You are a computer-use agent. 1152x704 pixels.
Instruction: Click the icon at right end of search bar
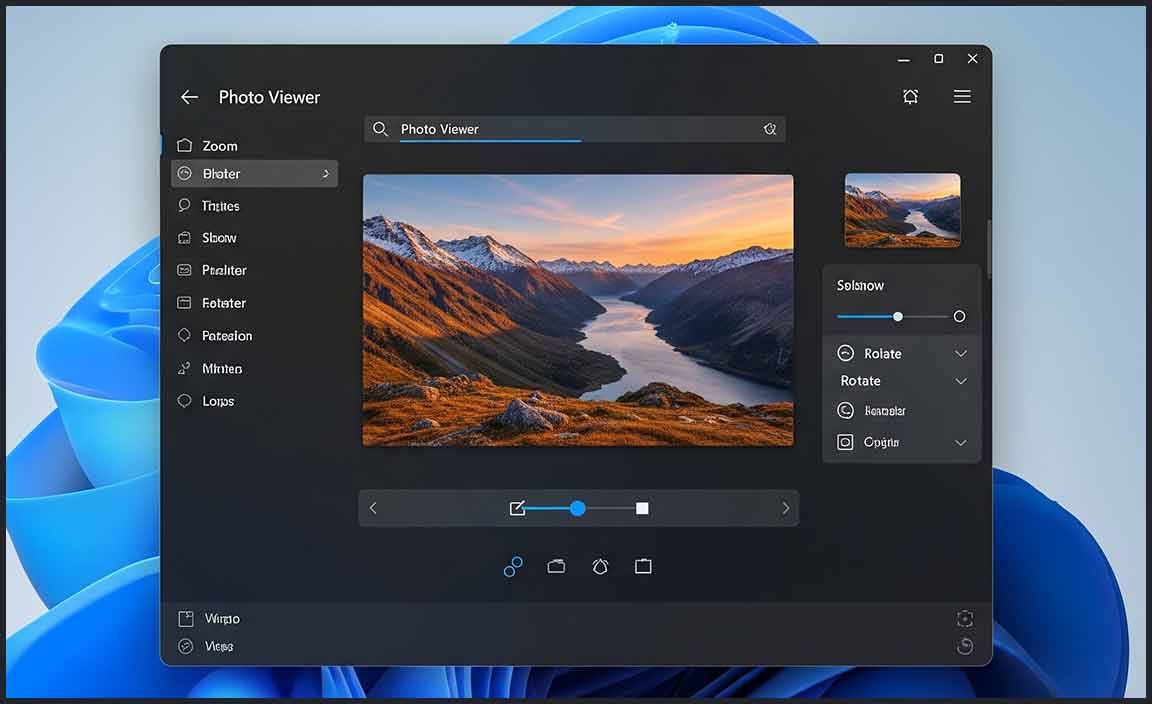click(x=769, y=129)
